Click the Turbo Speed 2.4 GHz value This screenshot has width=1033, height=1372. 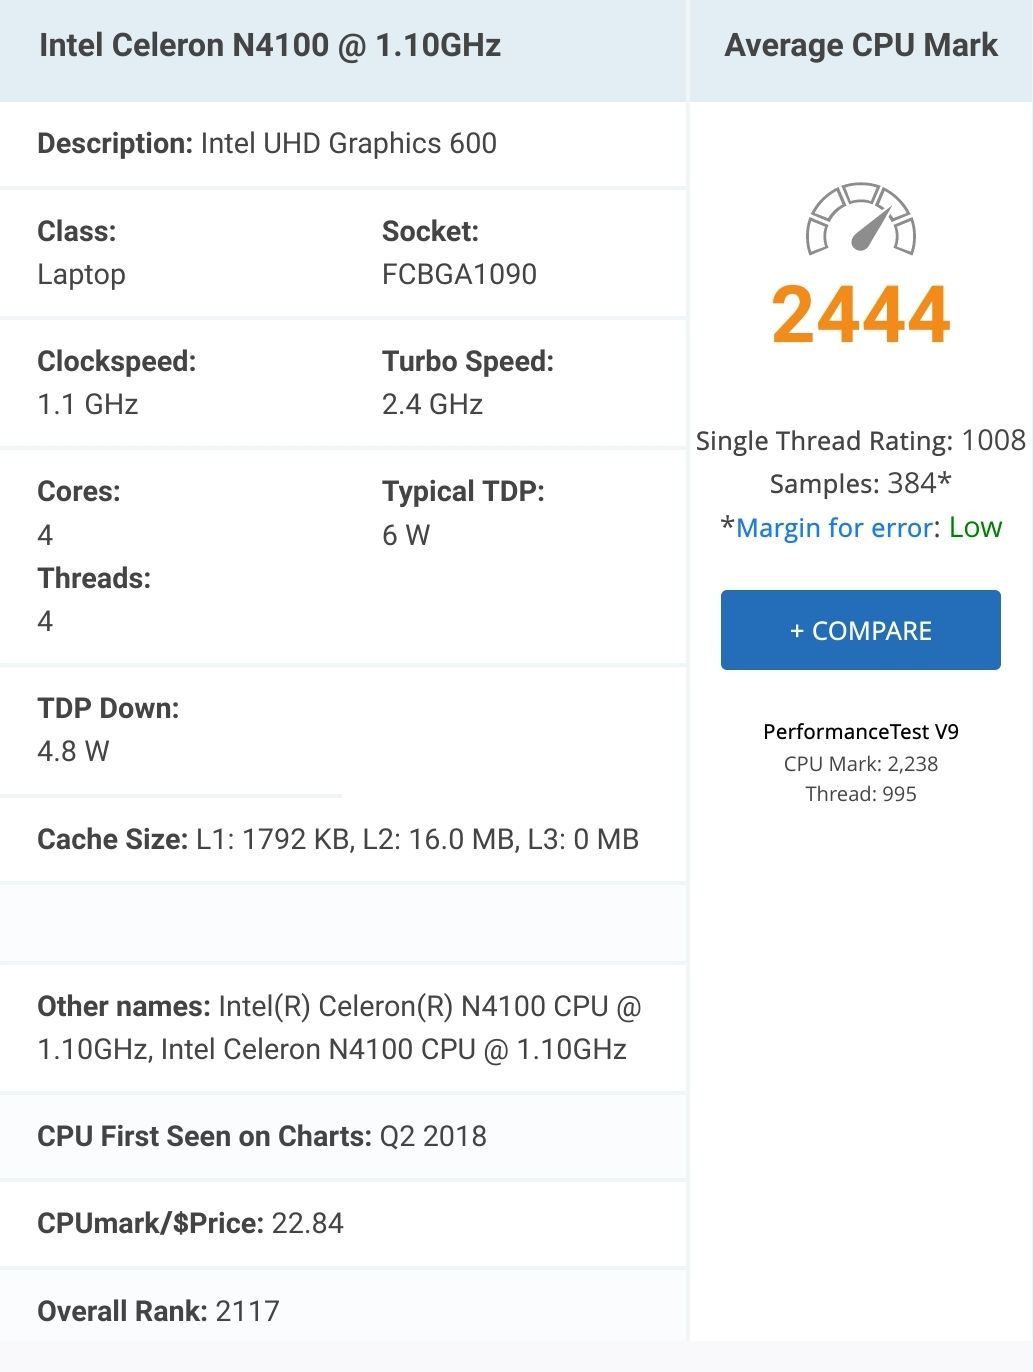click(x=432, y=404)
